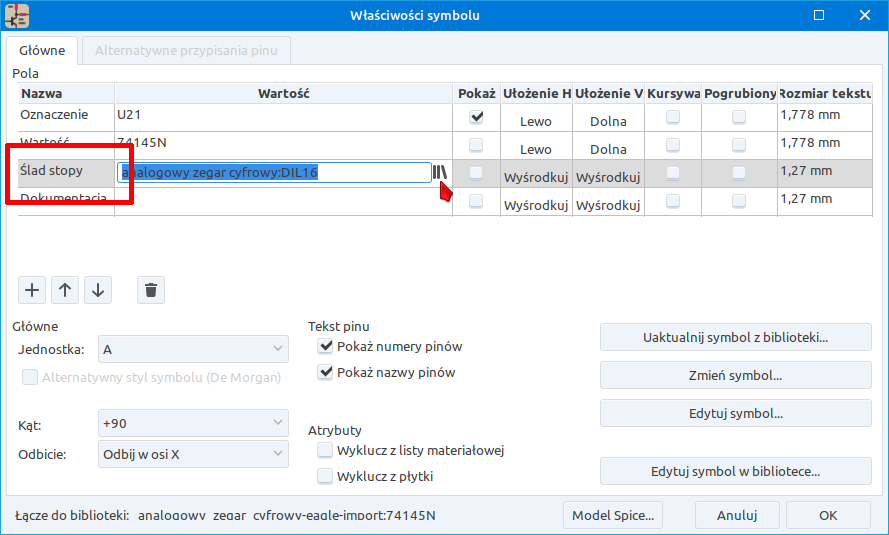Switch to Alternatywne przypisania pinu tab

pos(187,50)
